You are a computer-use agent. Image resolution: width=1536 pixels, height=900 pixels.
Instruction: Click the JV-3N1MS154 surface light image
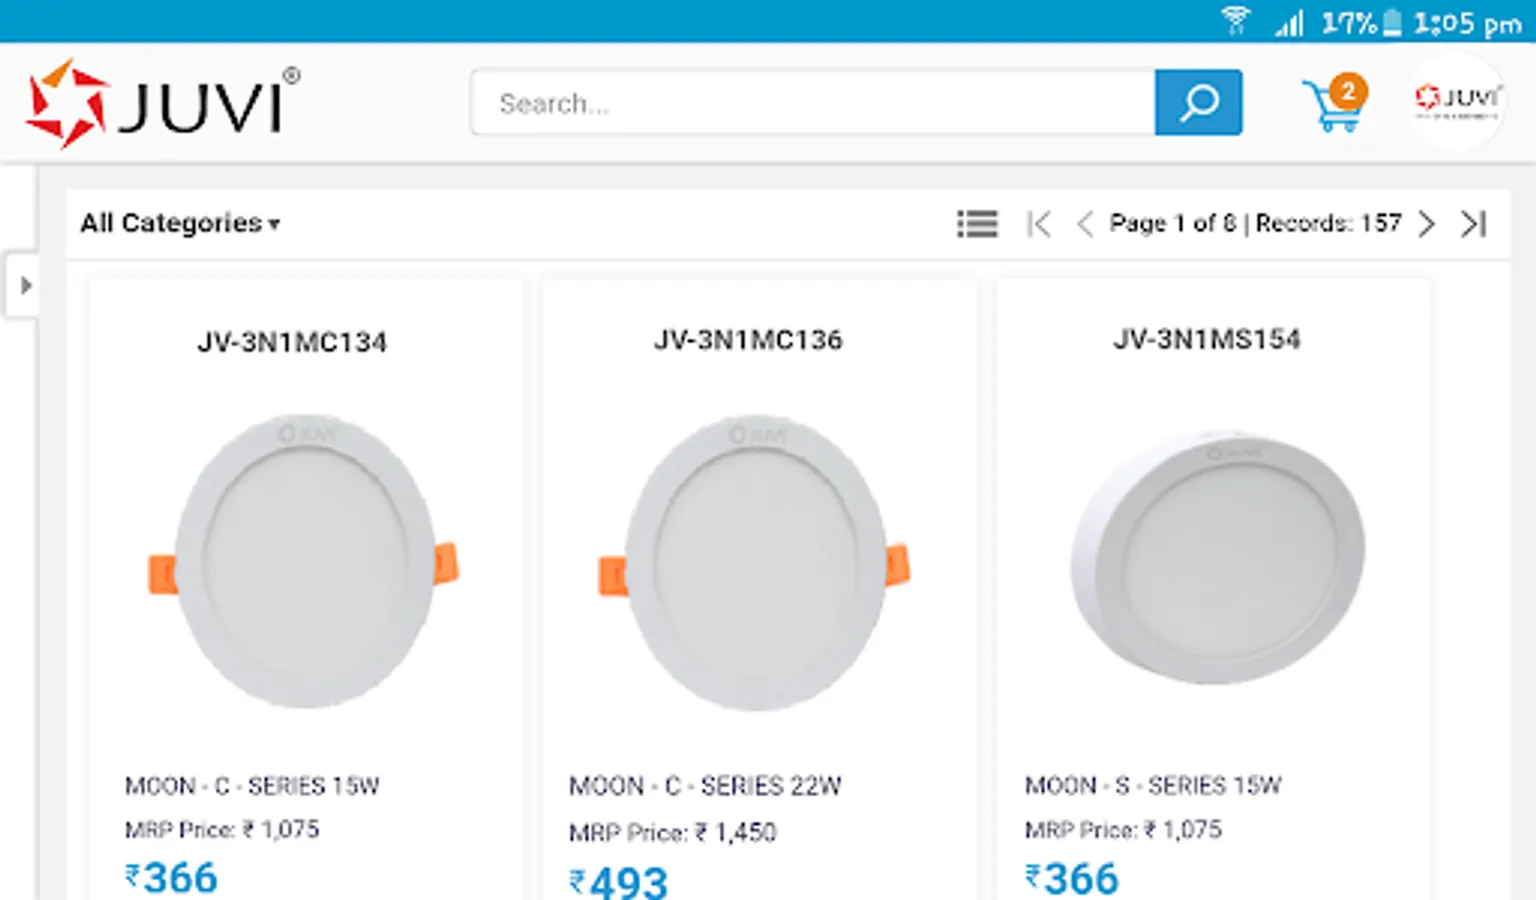pyautogui.click(x=1217, y=558)
